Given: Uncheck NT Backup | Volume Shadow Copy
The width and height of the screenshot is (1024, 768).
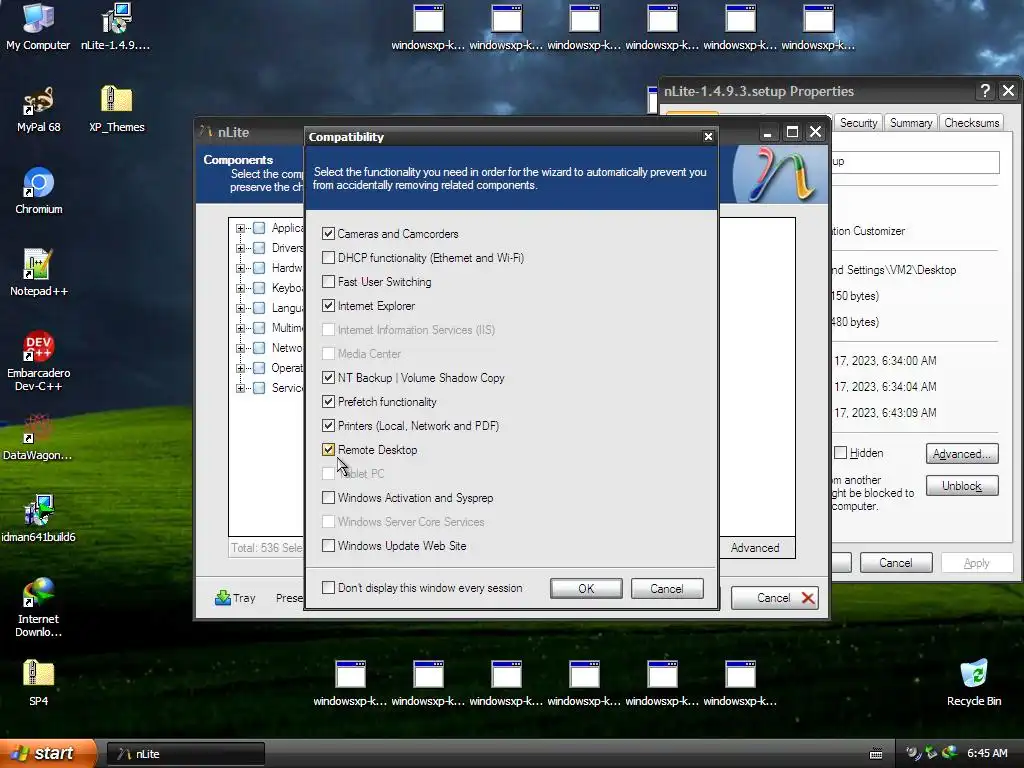Looking at the screenshot, I should tap(328, 377).
